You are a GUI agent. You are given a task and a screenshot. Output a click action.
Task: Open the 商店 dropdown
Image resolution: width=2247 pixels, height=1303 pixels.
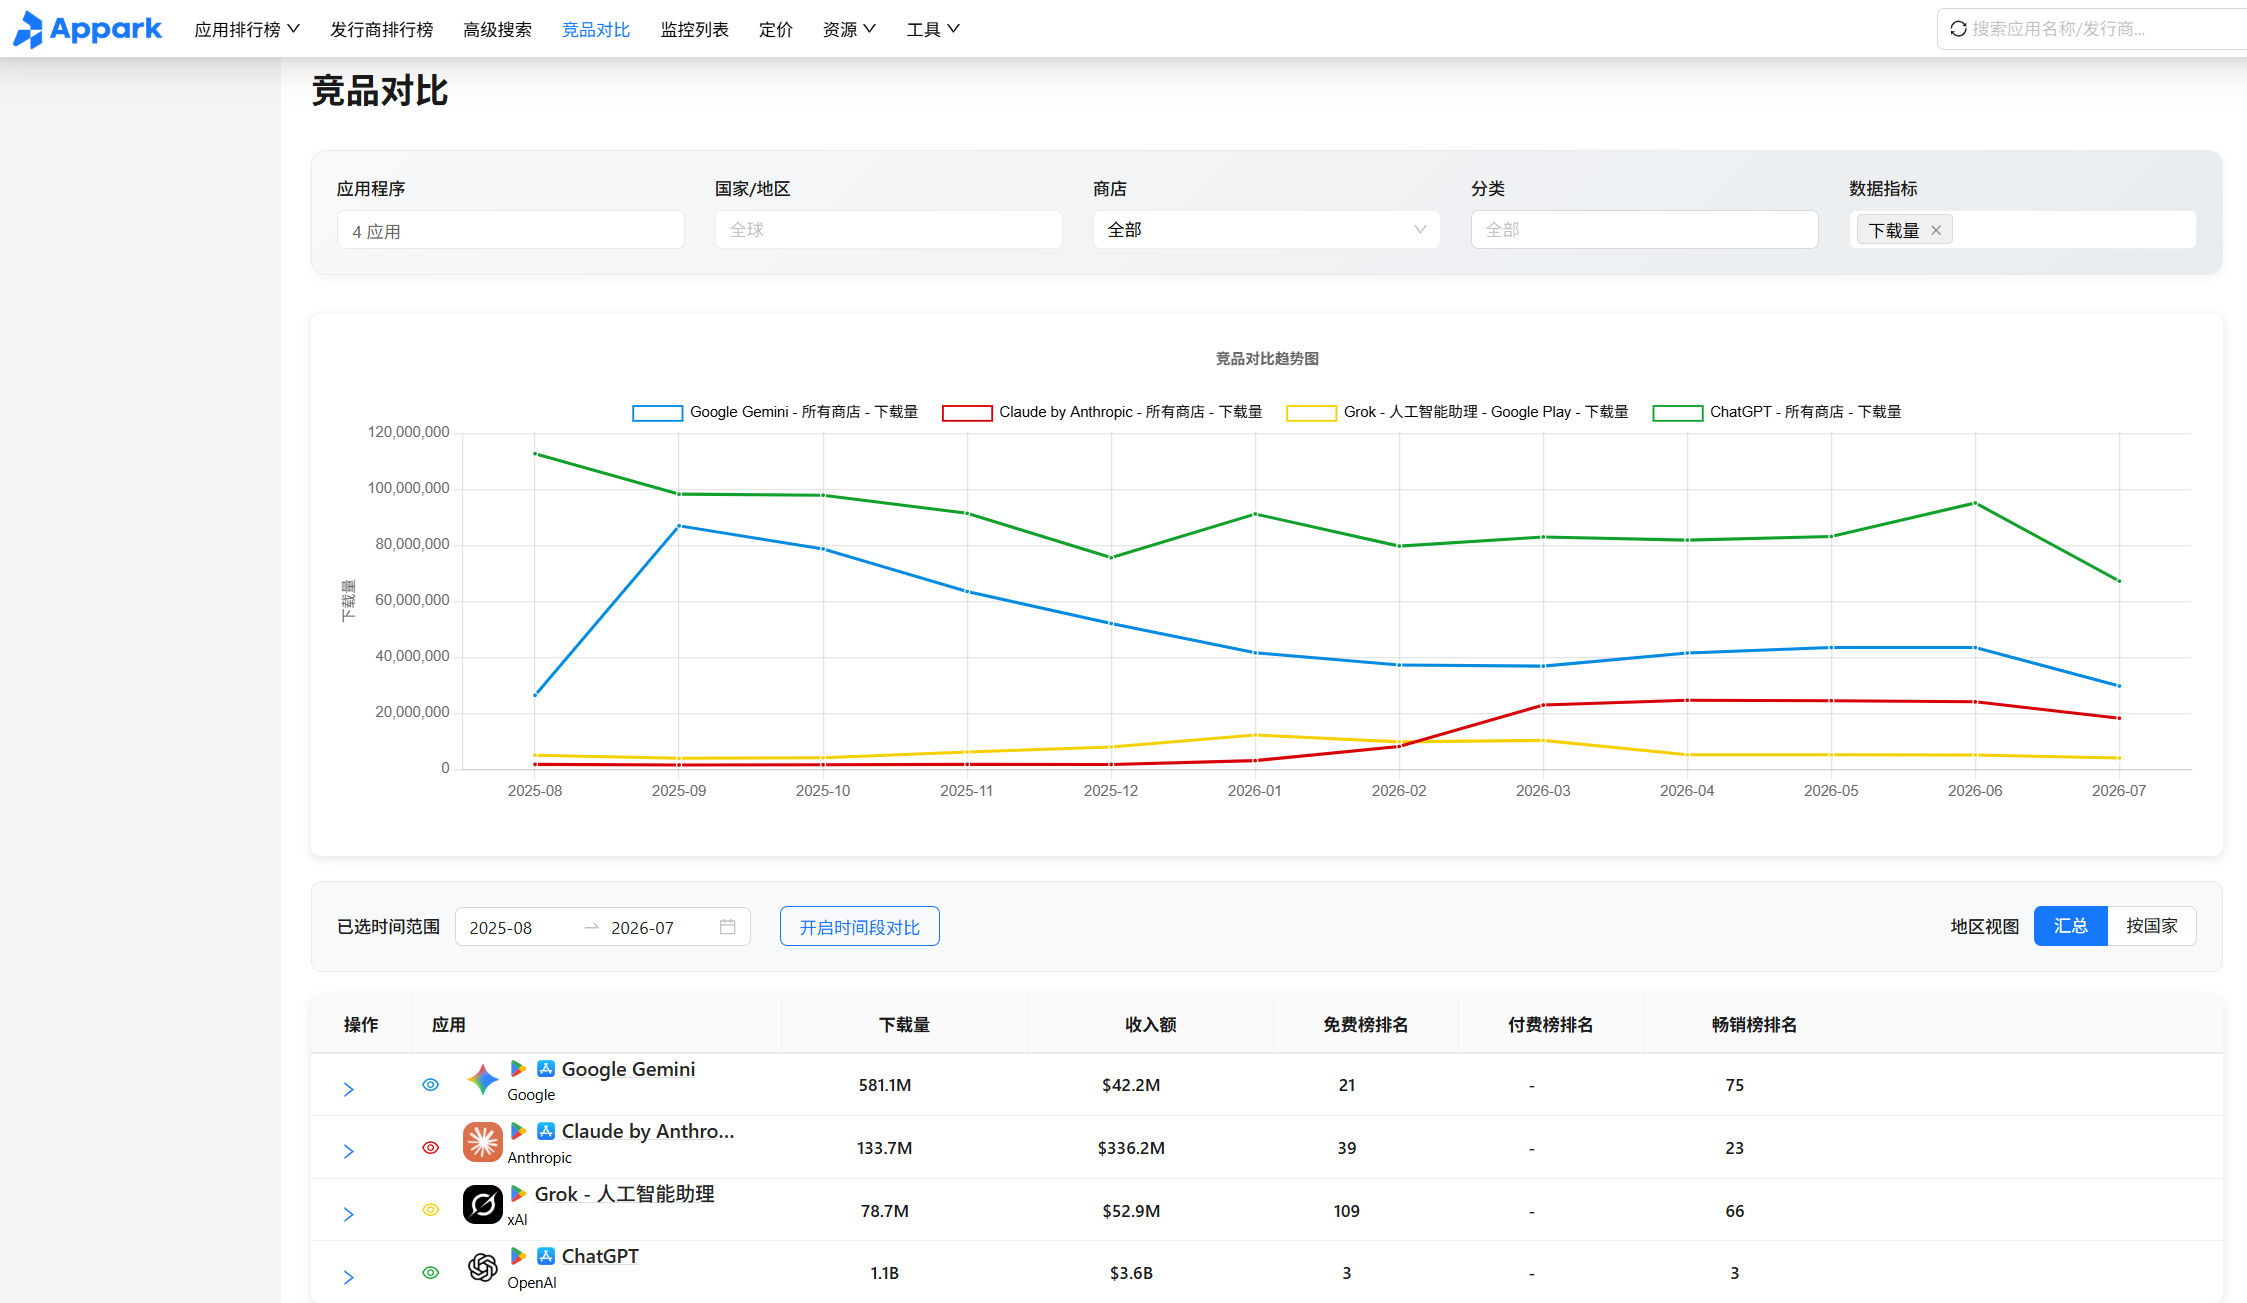tap(1266, 230)
